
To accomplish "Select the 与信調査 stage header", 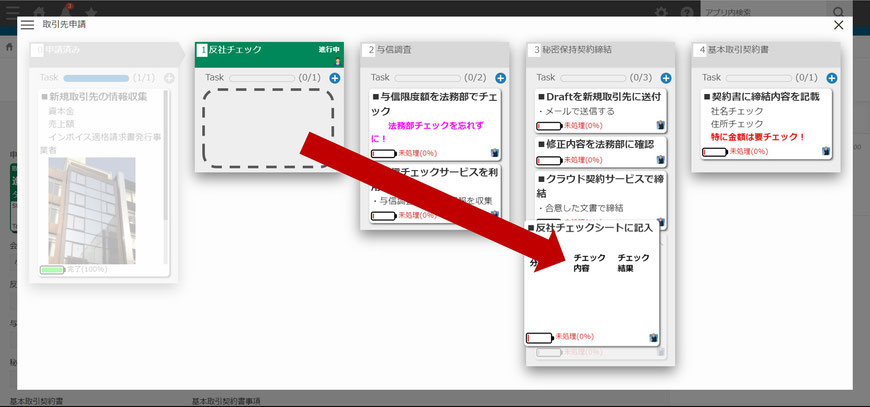I will (434, 49).
